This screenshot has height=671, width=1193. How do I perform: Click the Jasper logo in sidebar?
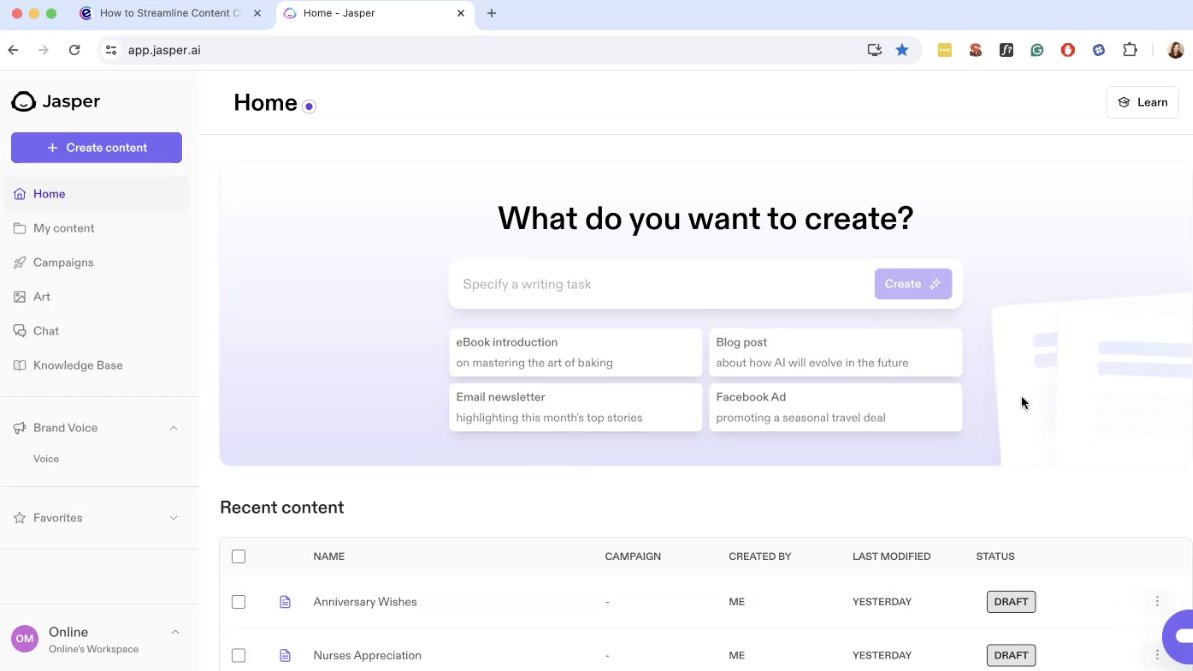[55, 101]
